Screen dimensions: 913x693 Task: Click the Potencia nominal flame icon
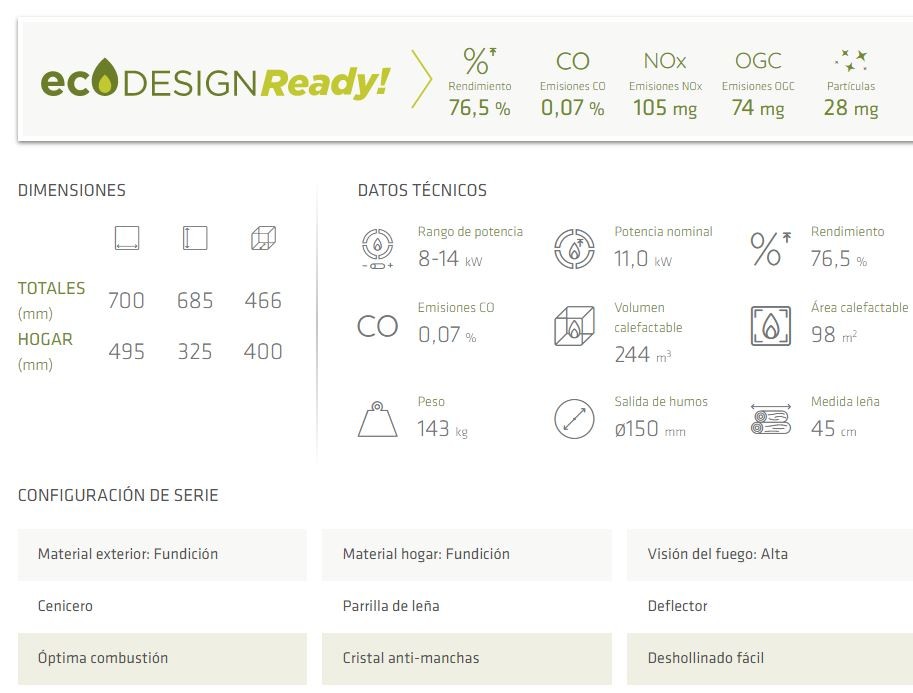click(x=574, y=249)
